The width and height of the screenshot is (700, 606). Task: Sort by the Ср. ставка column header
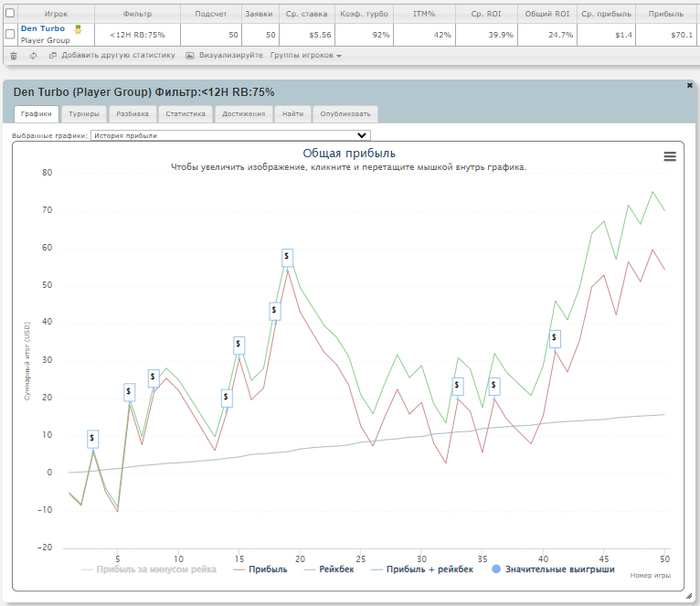(307, 14)
